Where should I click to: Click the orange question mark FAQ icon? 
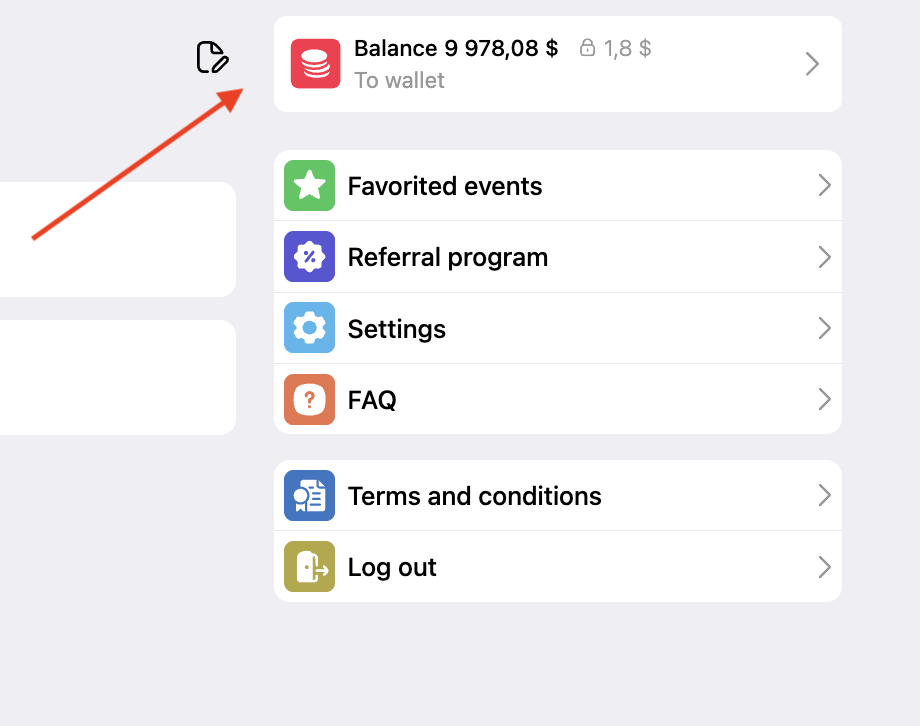pyautogui.click(x=309, y=400)
